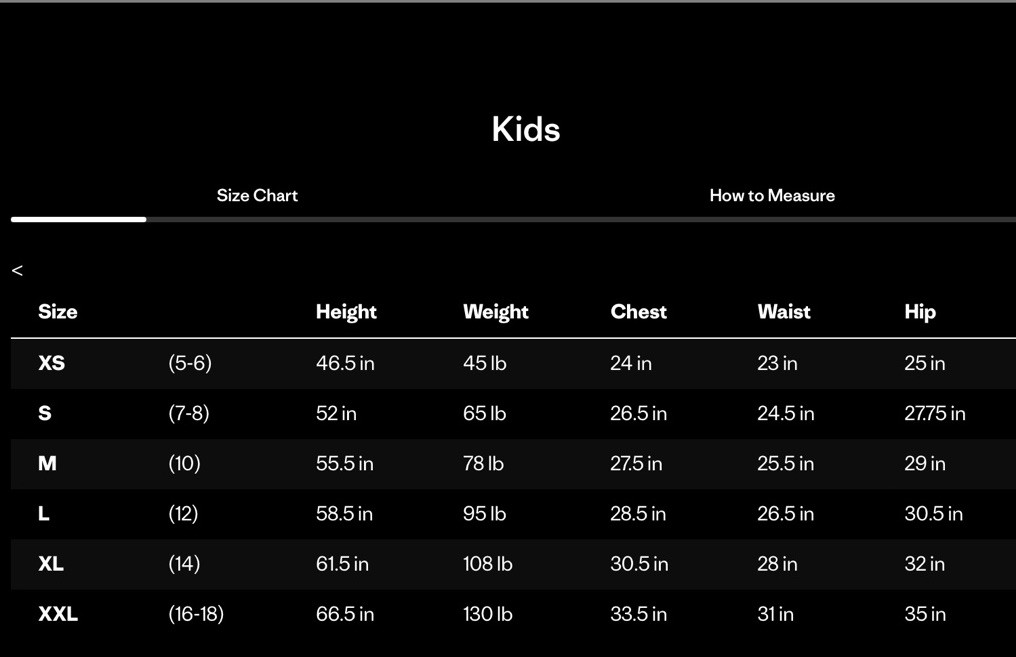Click the Chest column header

(638, 312)
